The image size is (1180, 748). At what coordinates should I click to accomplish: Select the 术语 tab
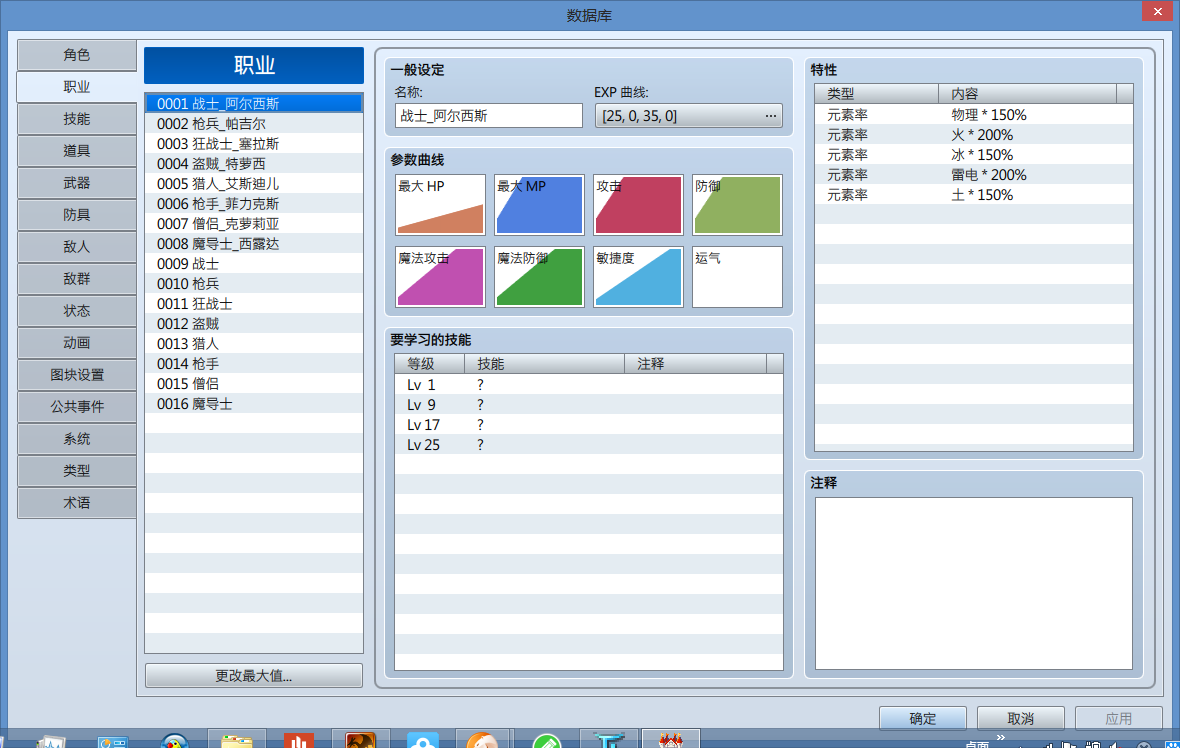click(x=77, y=503)
